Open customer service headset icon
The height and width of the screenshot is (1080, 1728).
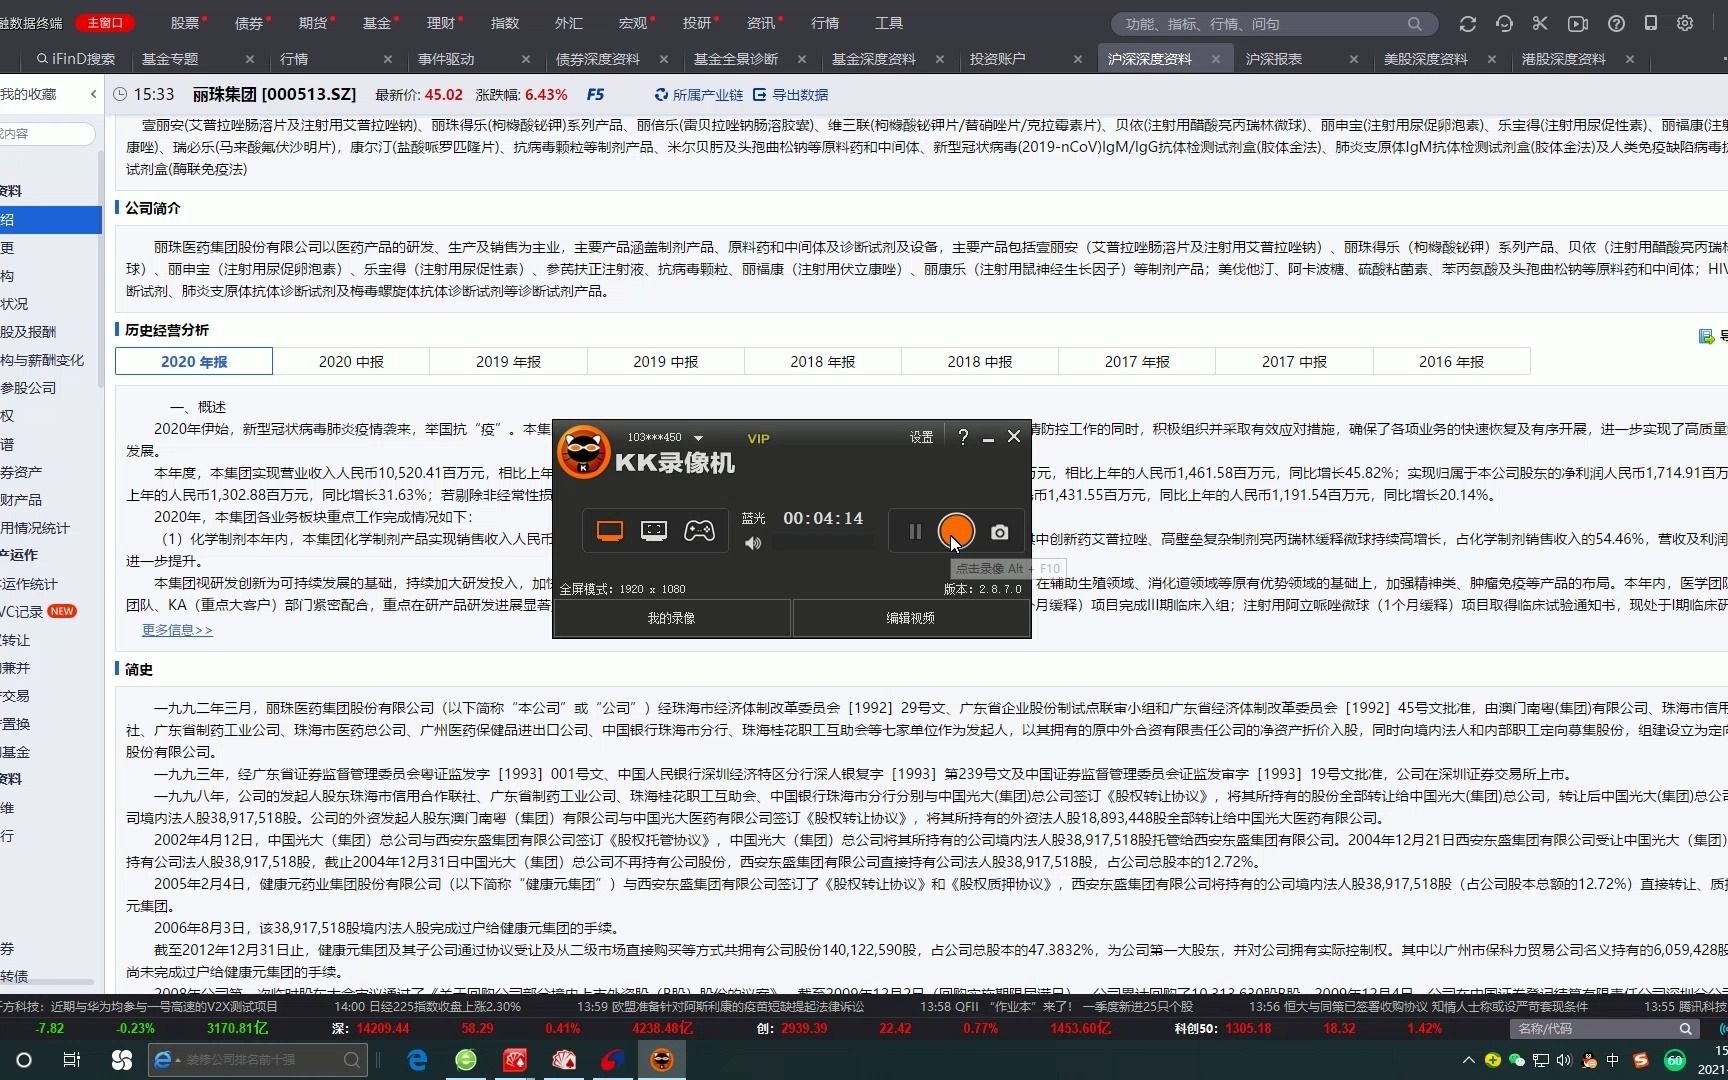pos(1504,23)
